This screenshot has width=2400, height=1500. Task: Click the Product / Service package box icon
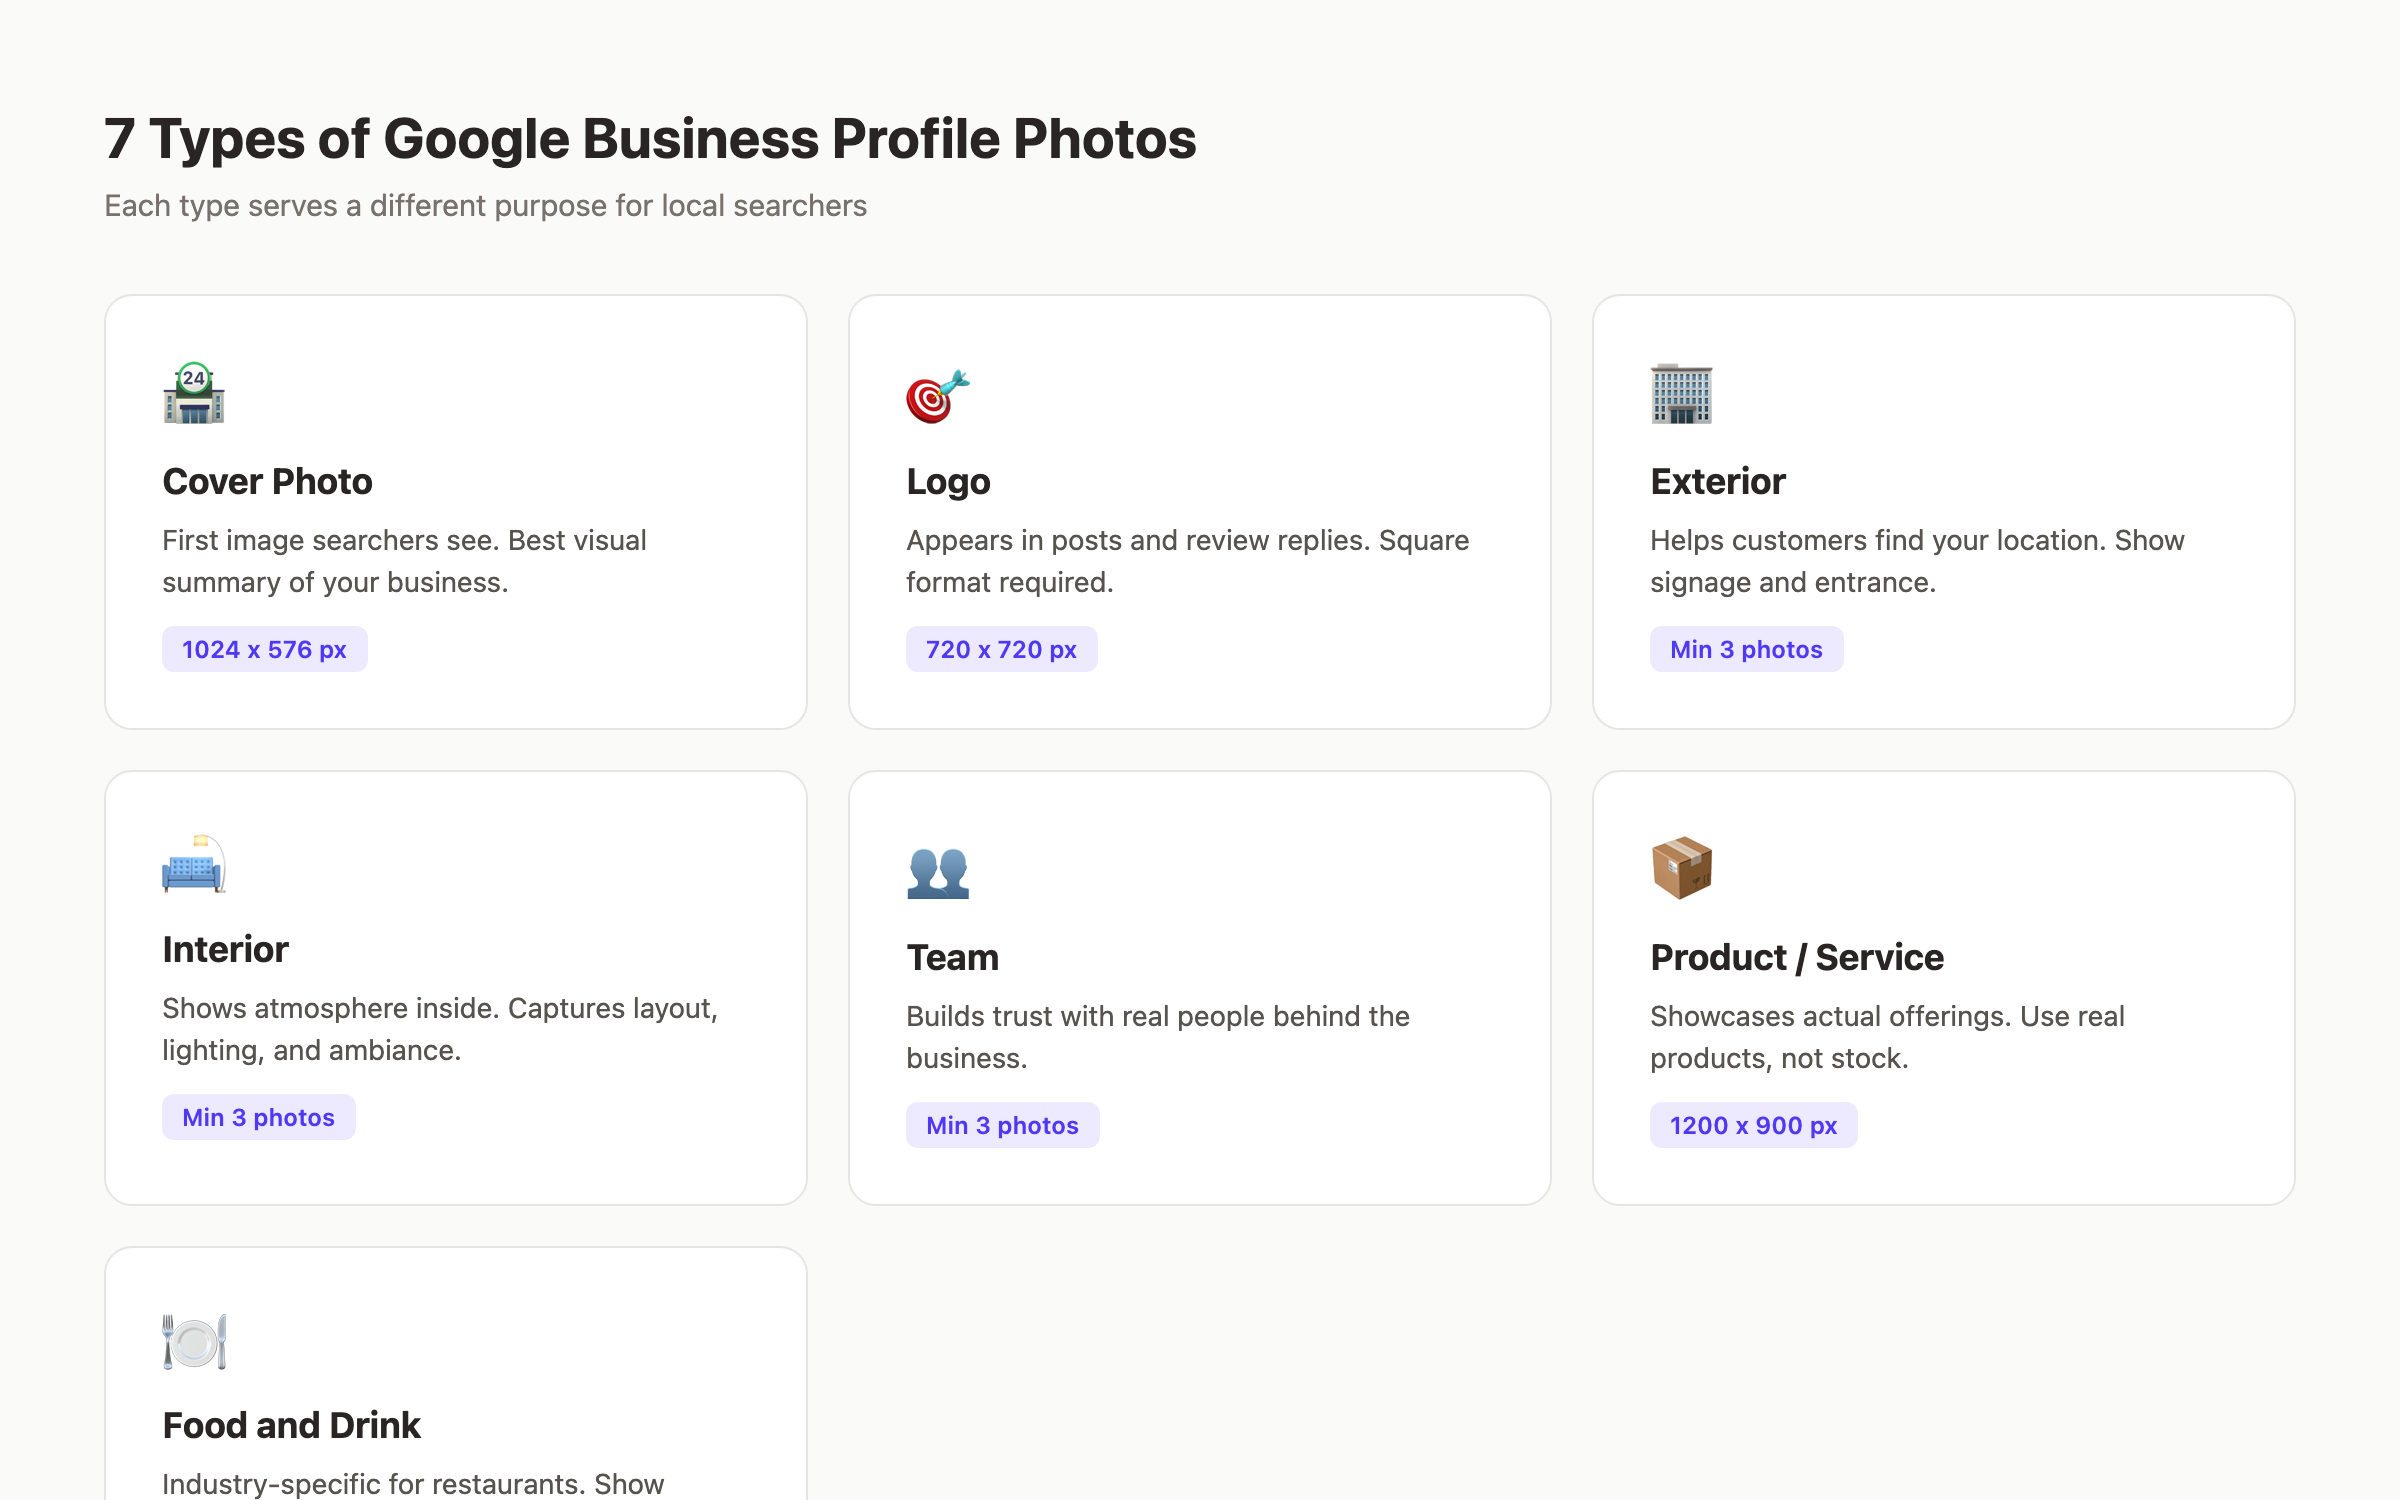(1681, 866)
